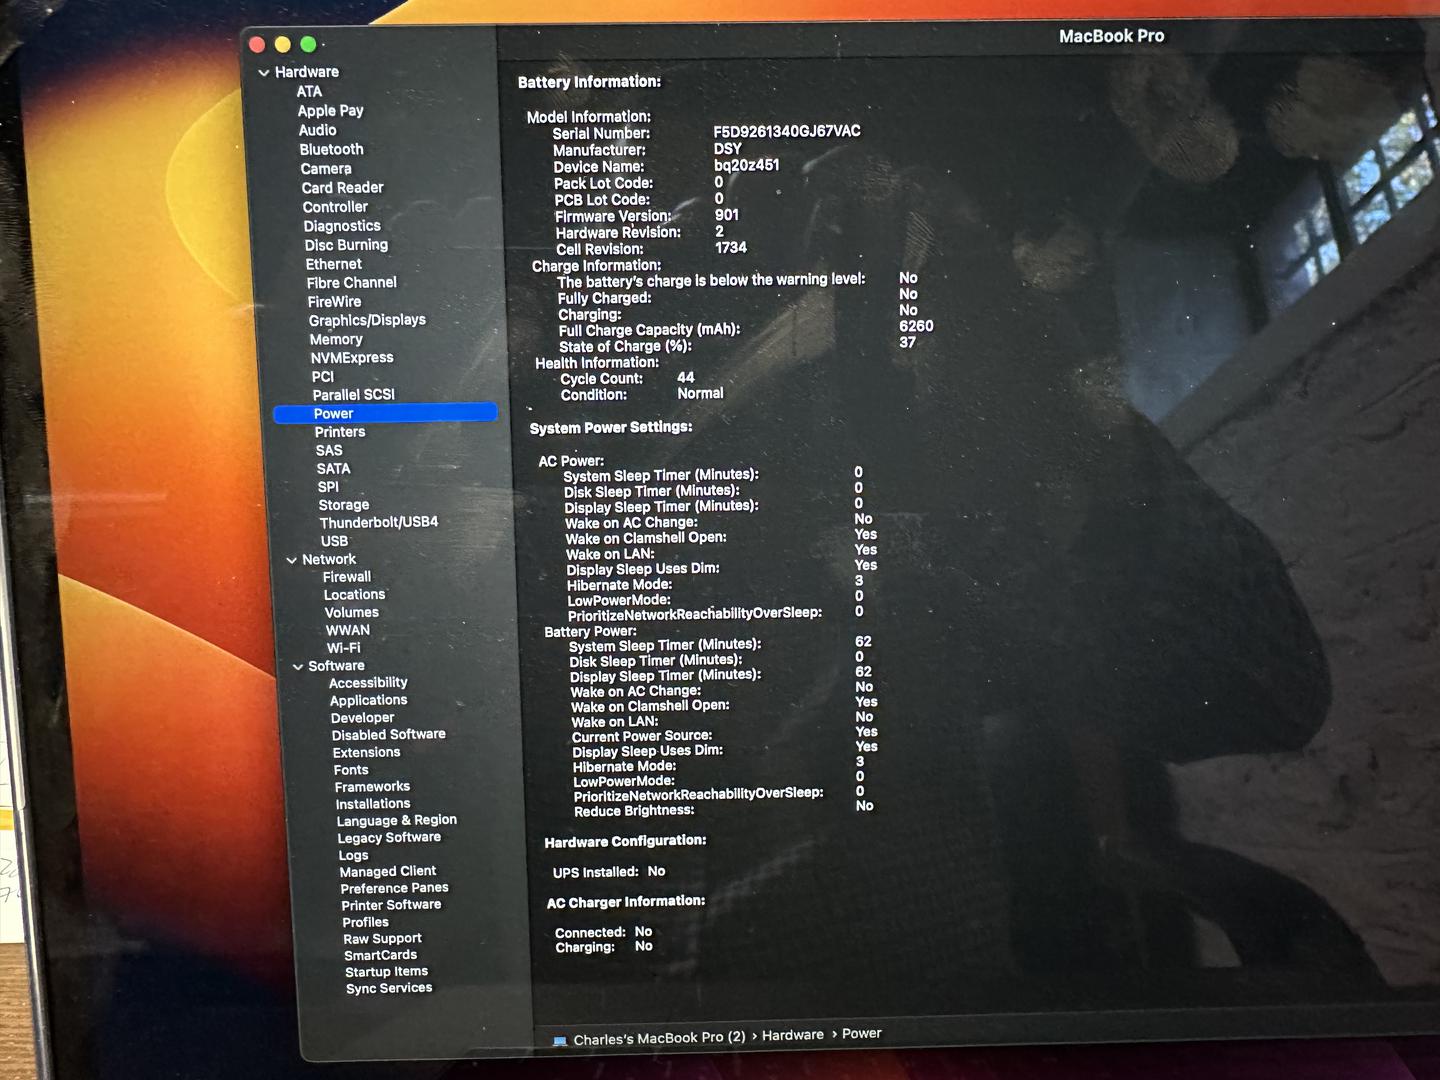This screenshot has width=1440, height=1080.
Task: Select Ethernet in the sidebar
Action: click(x=333, y=264)
